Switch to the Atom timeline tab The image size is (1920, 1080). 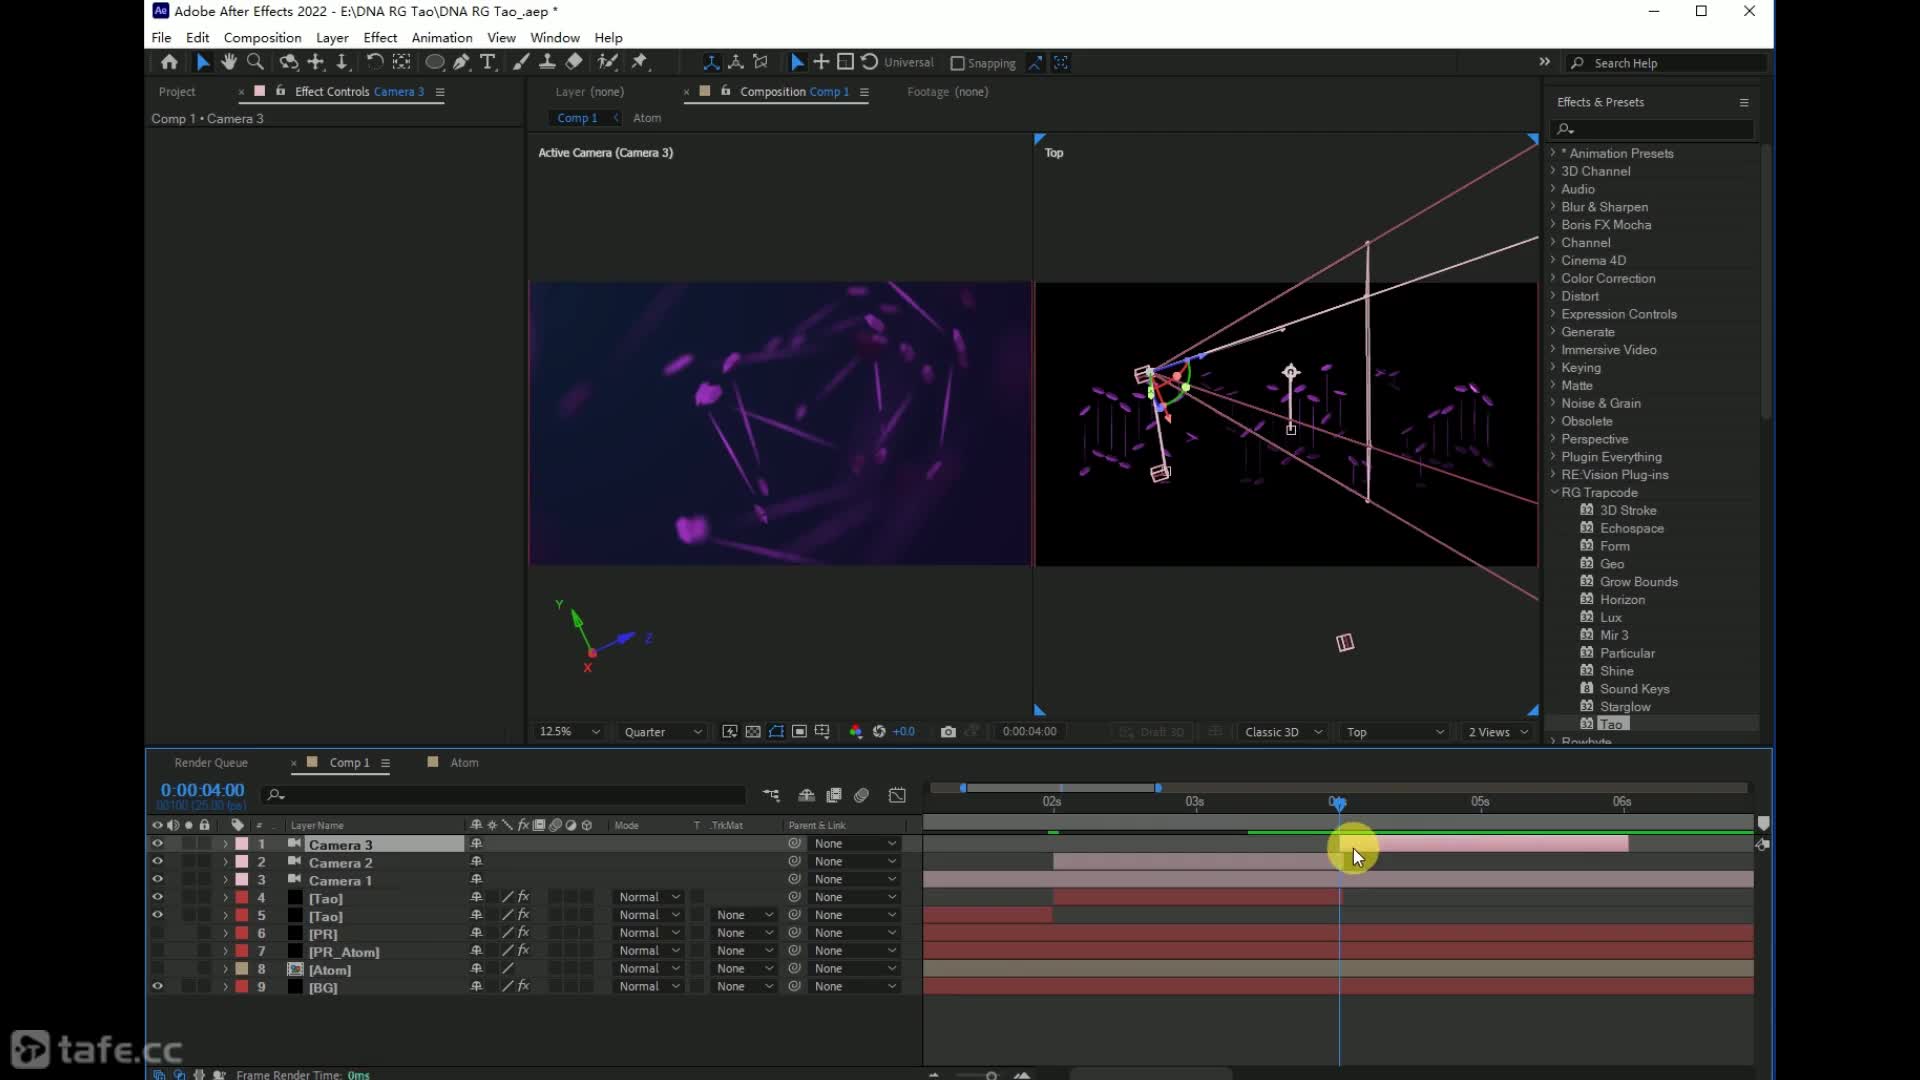[x=464, y=763]
